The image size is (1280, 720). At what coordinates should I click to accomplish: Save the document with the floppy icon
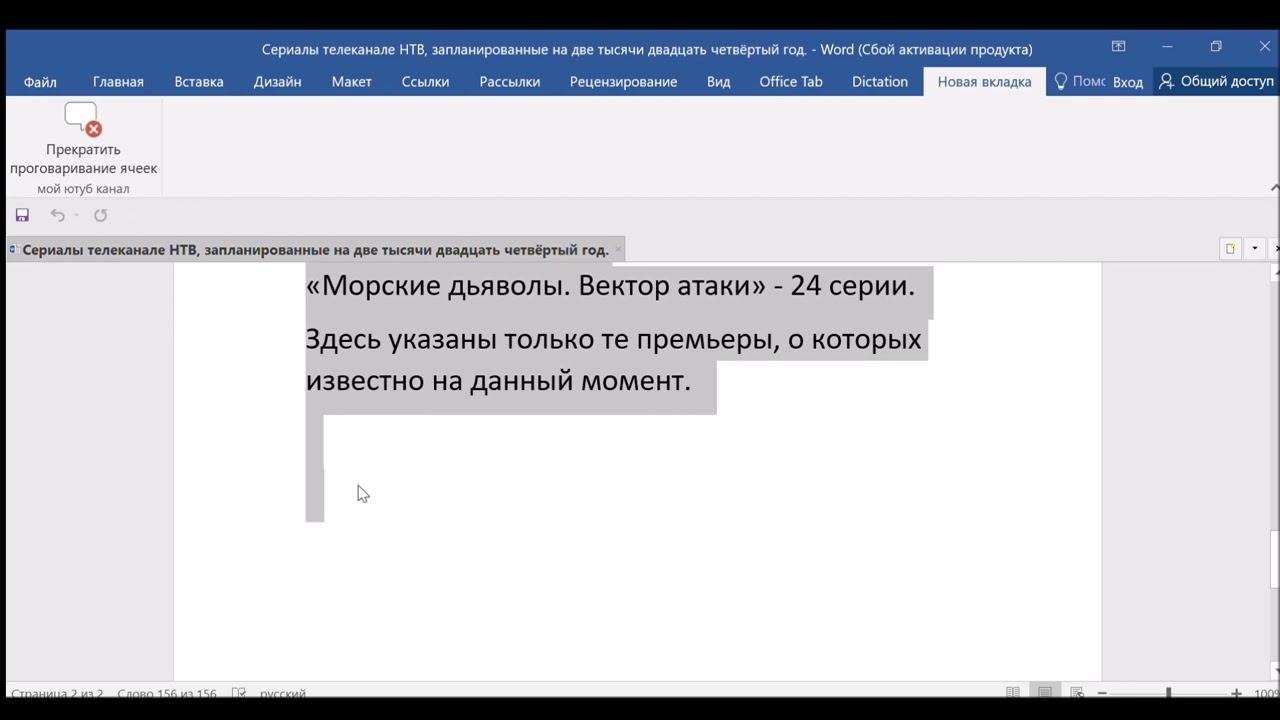22,215
